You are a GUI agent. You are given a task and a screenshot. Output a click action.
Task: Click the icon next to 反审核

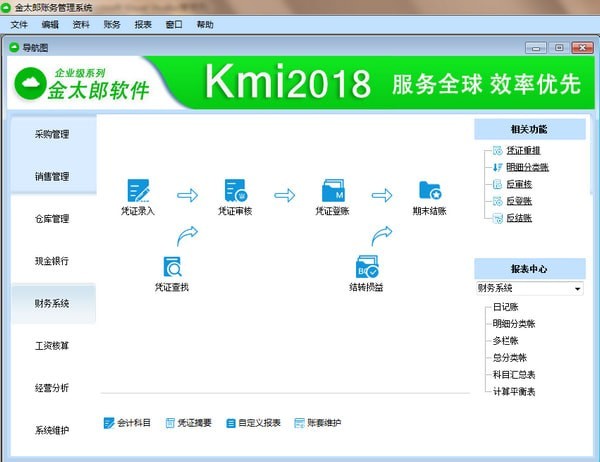[x=497, y=184]
